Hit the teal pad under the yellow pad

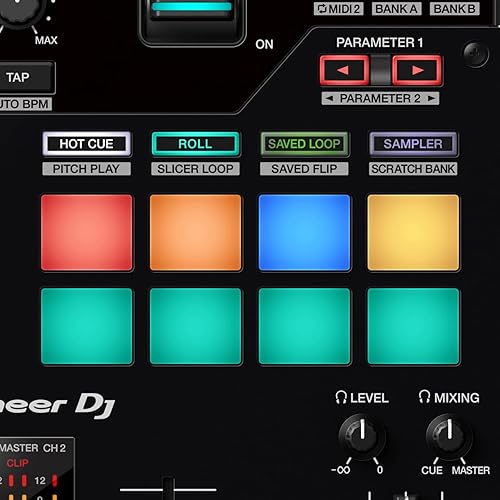click(413, 326)
